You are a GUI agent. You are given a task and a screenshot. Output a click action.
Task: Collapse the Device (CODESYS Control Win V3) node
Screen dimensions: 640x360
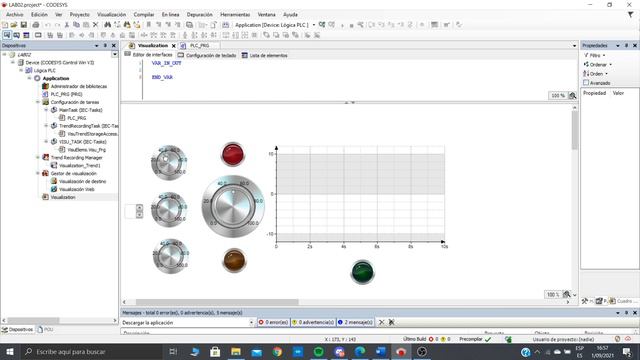[x=13, y=62]
